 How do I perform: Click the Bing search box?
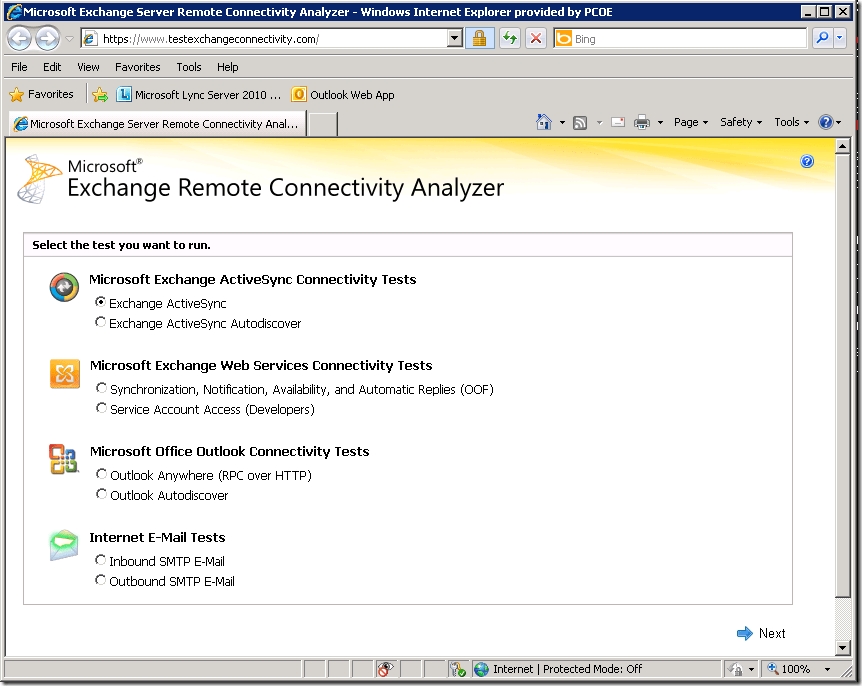pos(680,38)
